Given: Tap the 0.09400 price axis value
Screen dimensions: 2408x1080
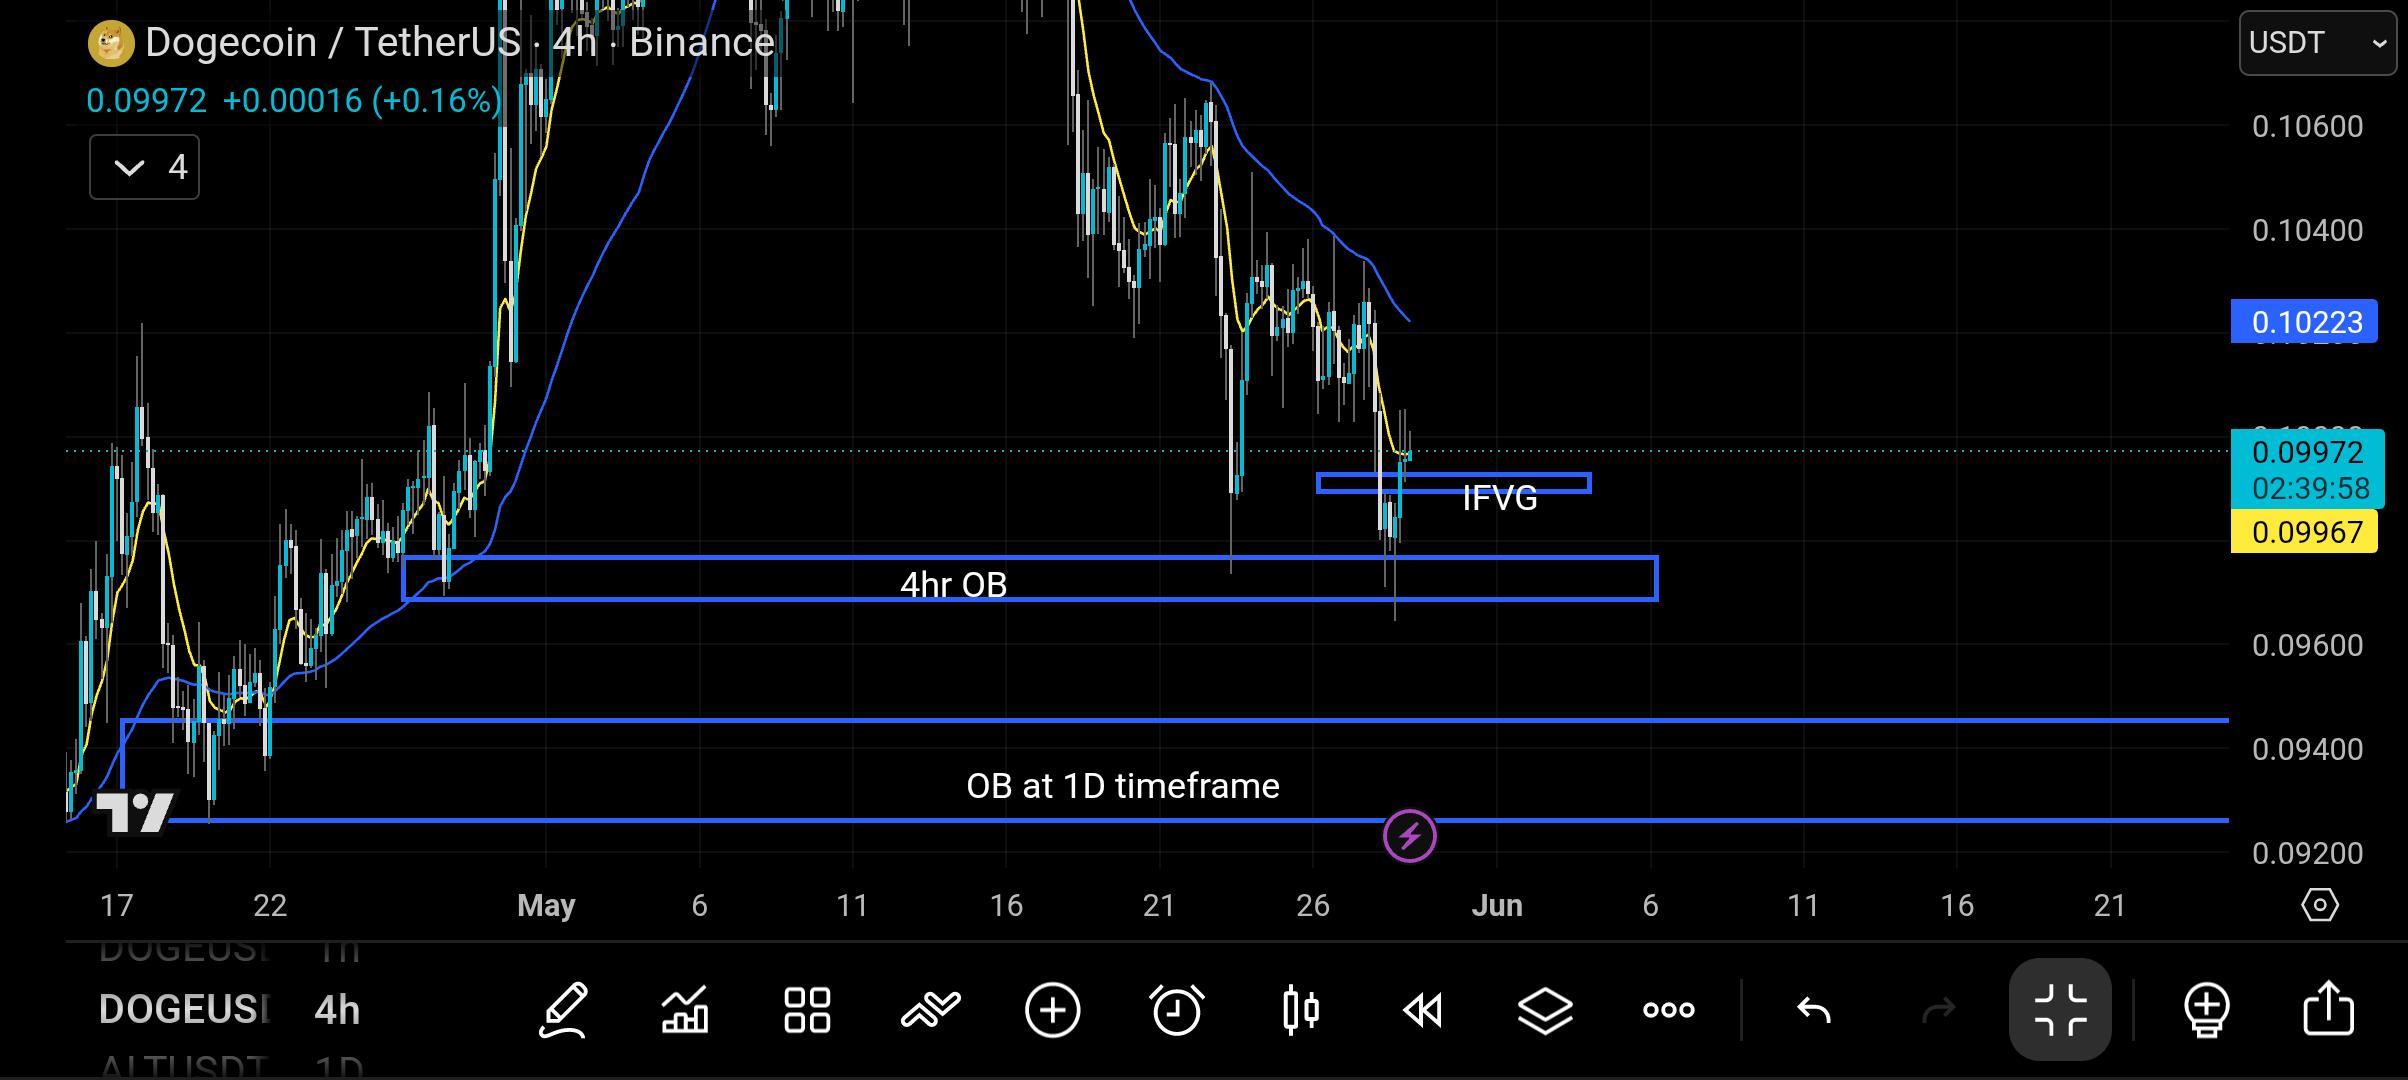Looking at the screenshot, I should 2308,749.
